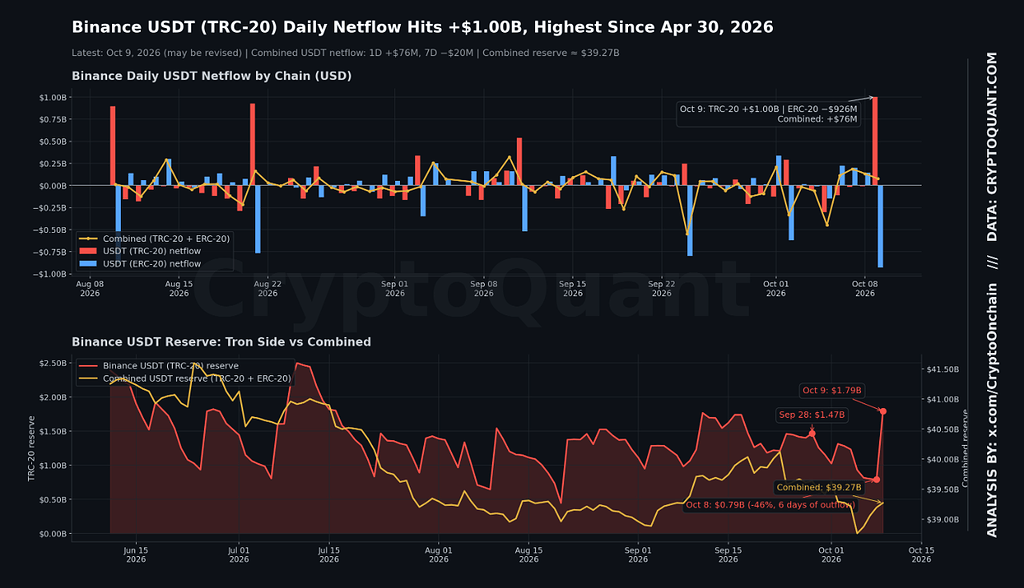Click the red data point marker at Sep 28
1024x588 pixels.
coord(812,433)
